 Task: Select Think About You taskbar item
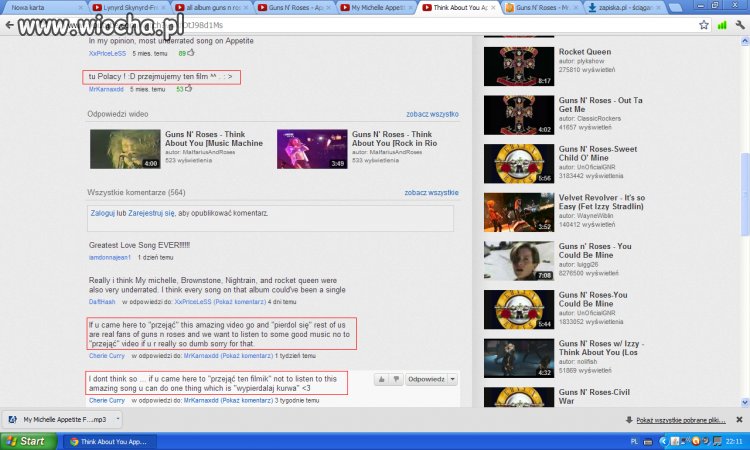(108, 441)
